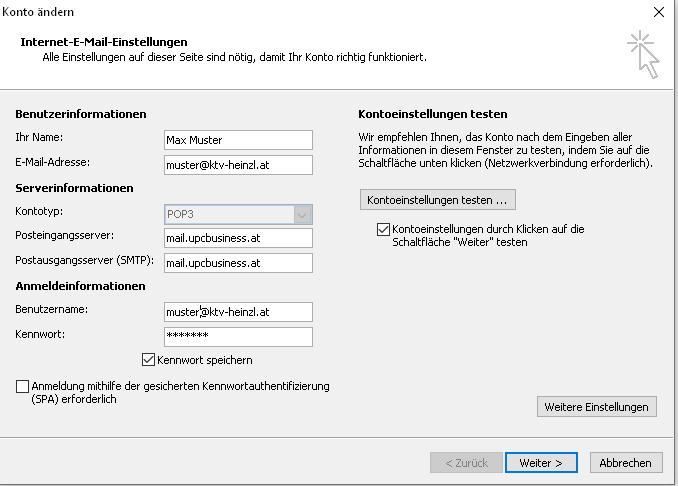Close the Konto ändern dialog
This screenshot has width=678, height=486.
[659, 12]
